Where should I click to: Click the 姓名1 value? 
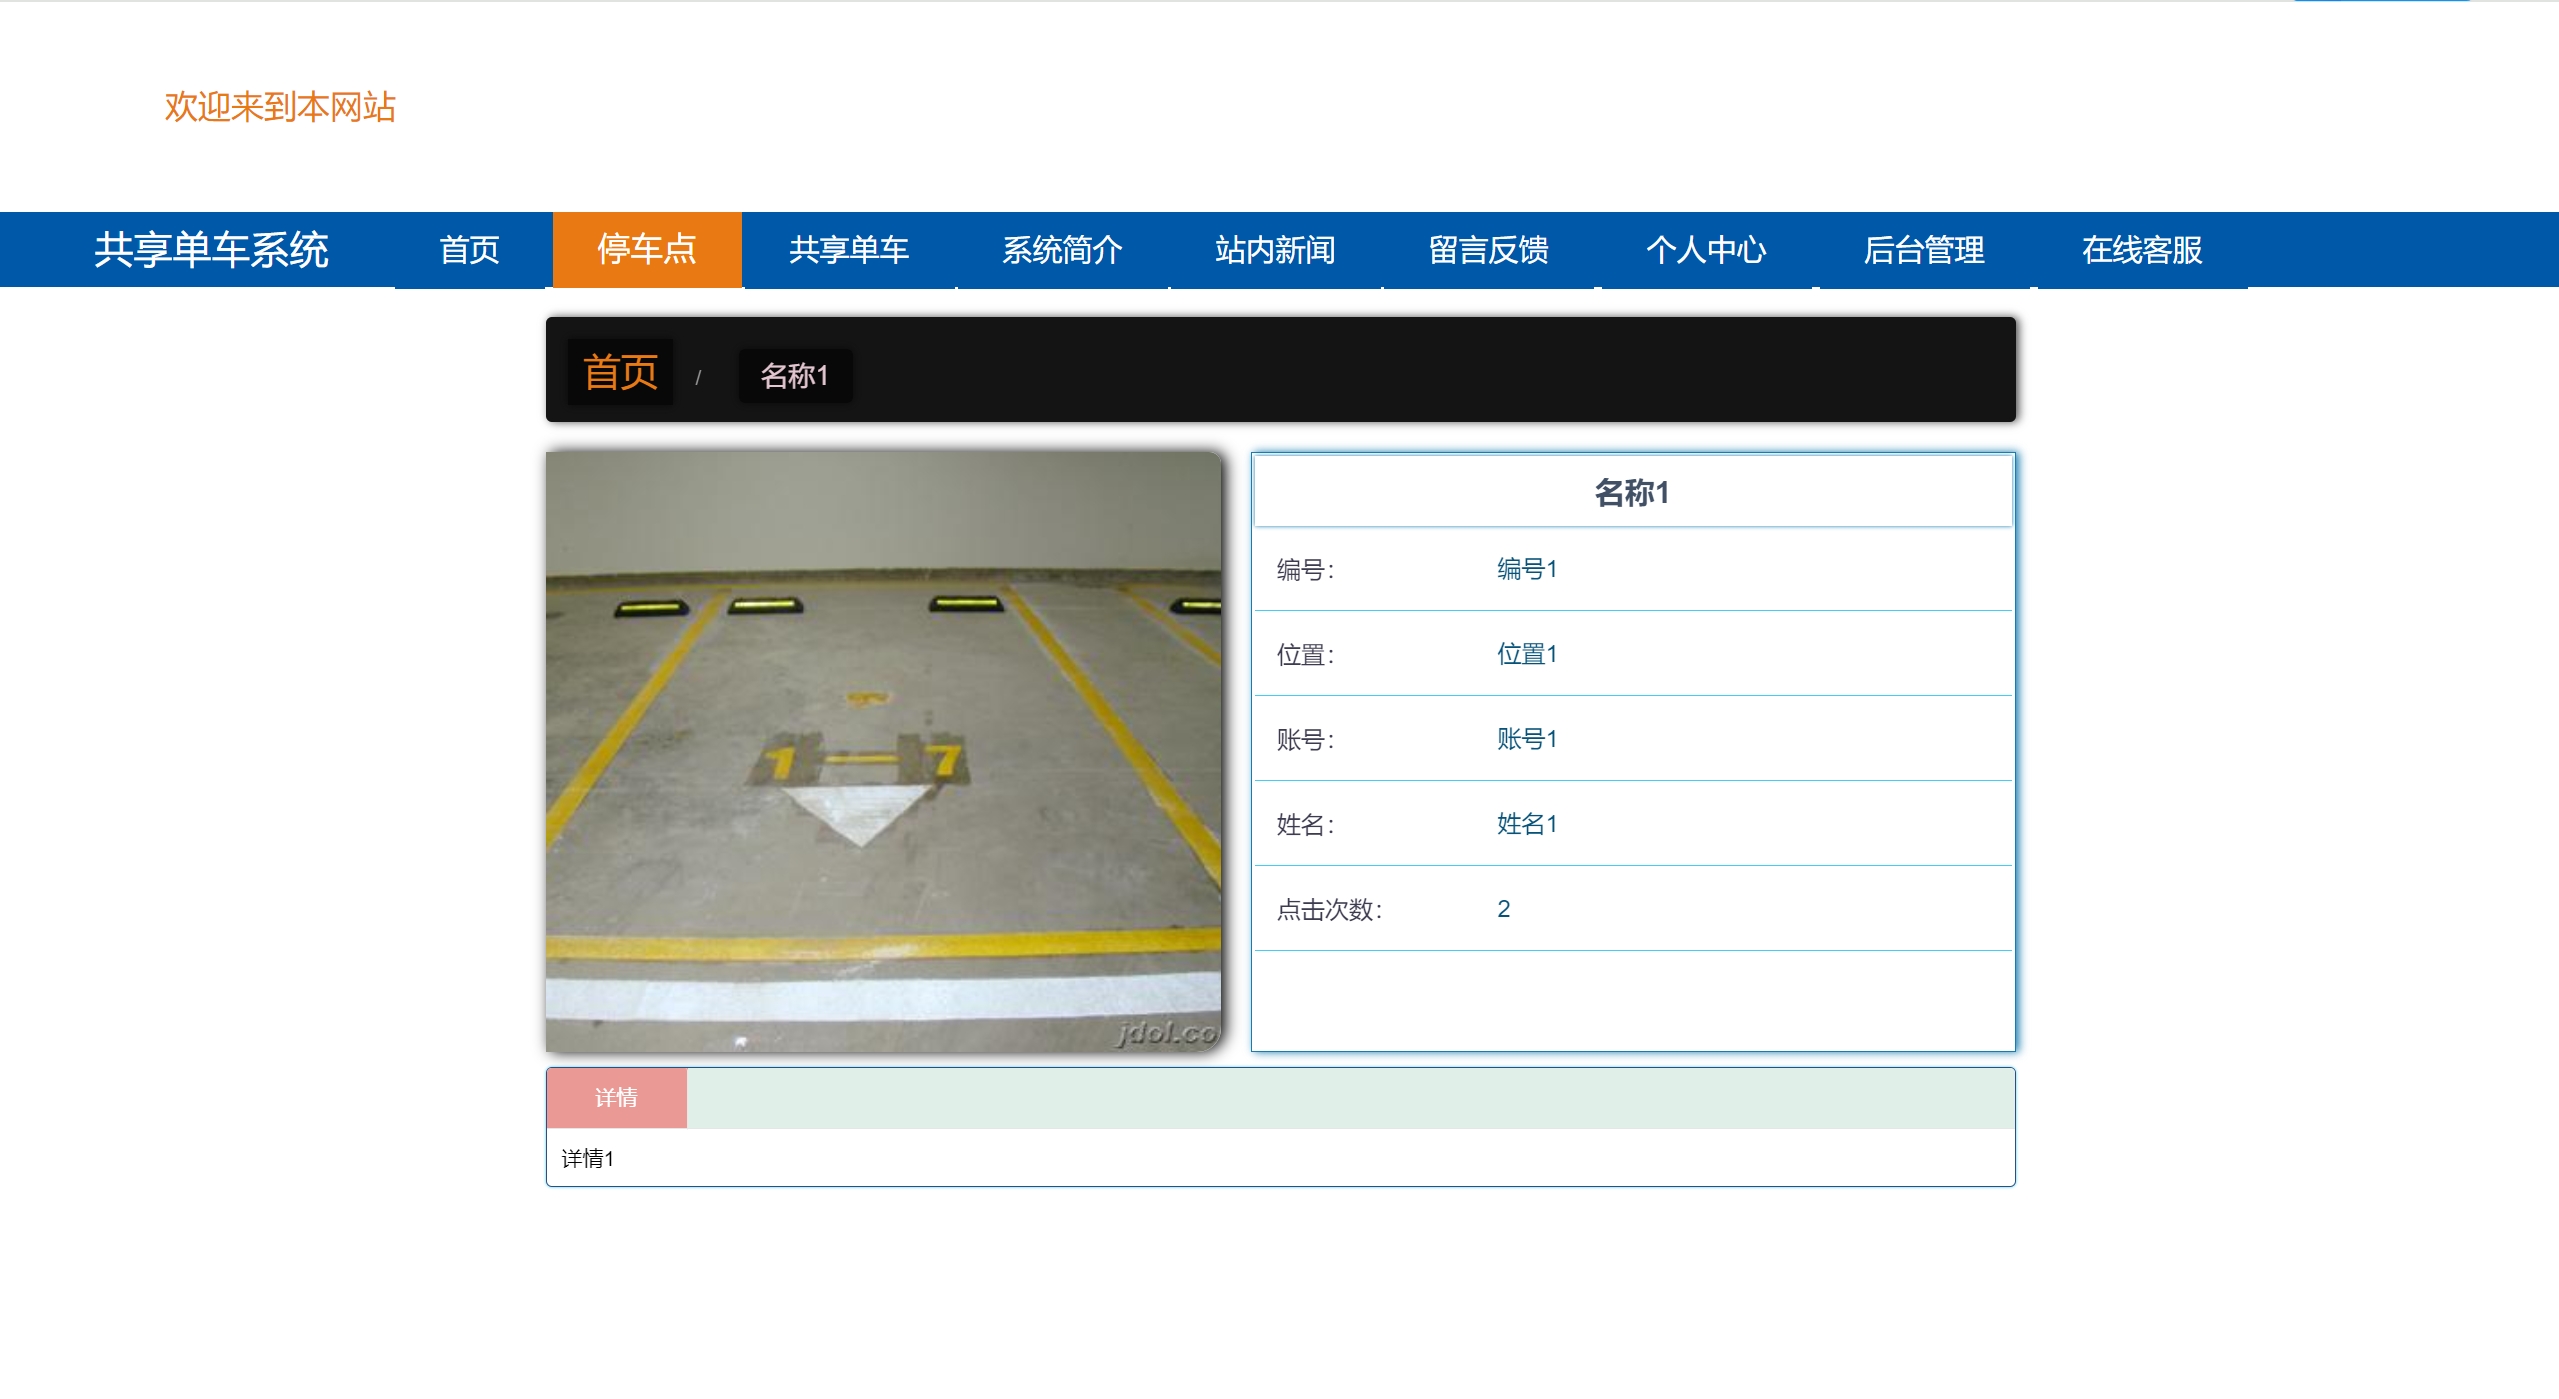(1526, 824)
